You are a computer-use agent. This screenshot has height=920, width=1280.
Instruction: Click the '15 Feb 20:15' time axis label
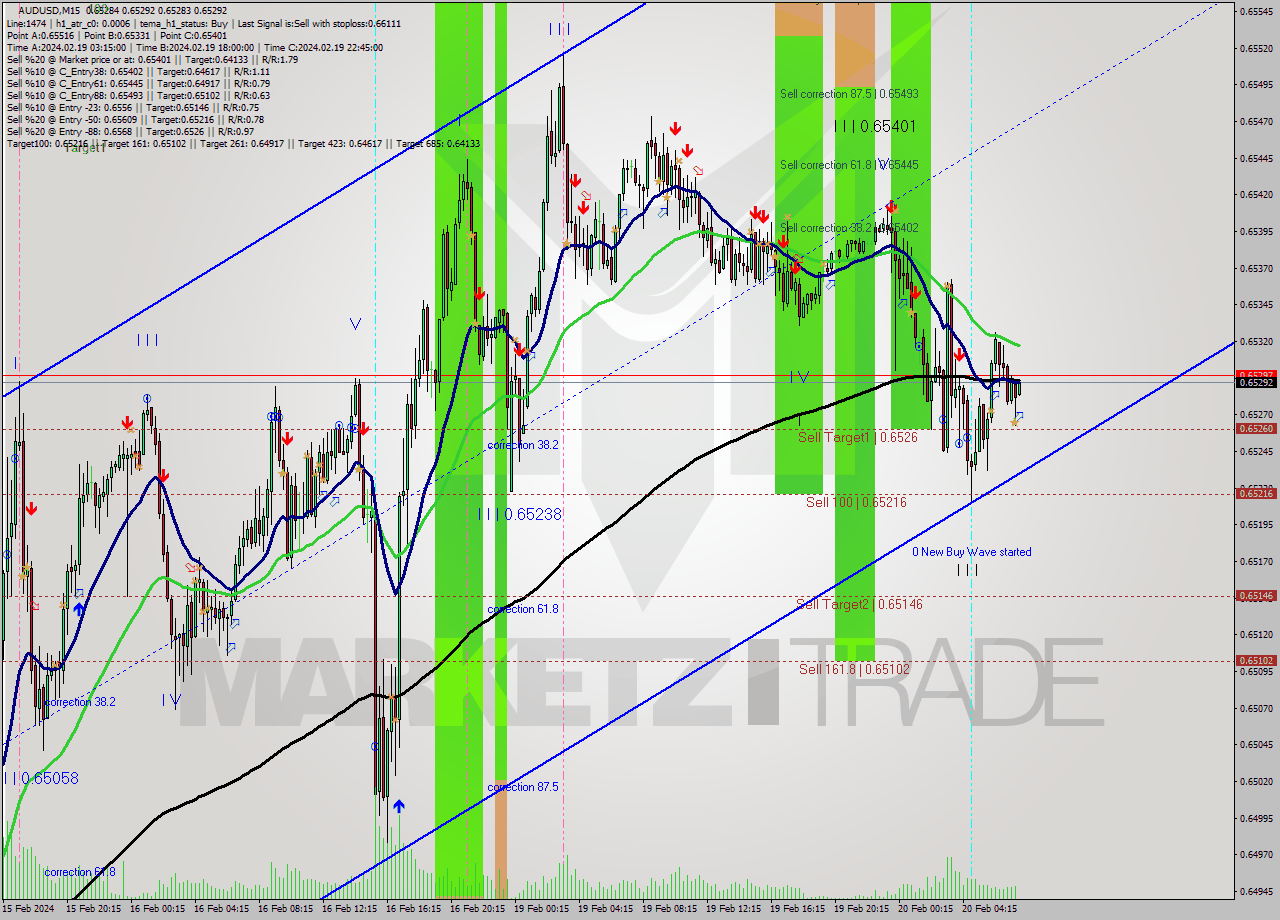(x=94, y=909)
